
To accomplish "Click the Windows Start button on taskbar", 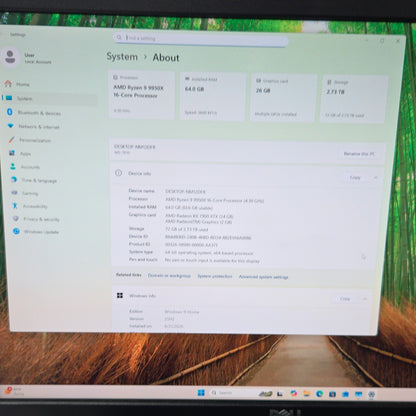I will (x=201, y=393).
